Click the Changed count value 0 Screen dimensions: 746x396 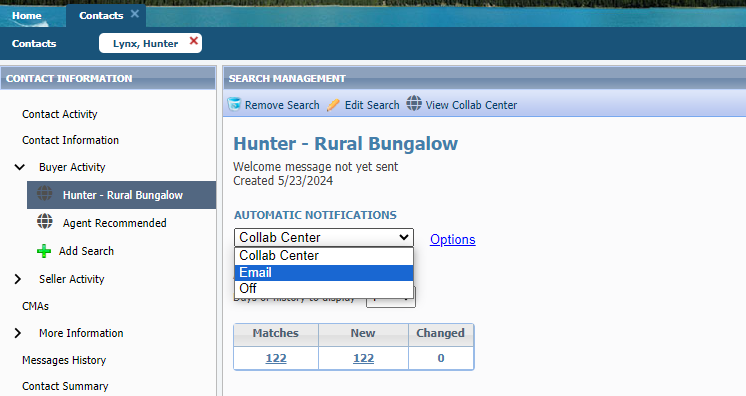pyautogui.click(x=441, y=358)
